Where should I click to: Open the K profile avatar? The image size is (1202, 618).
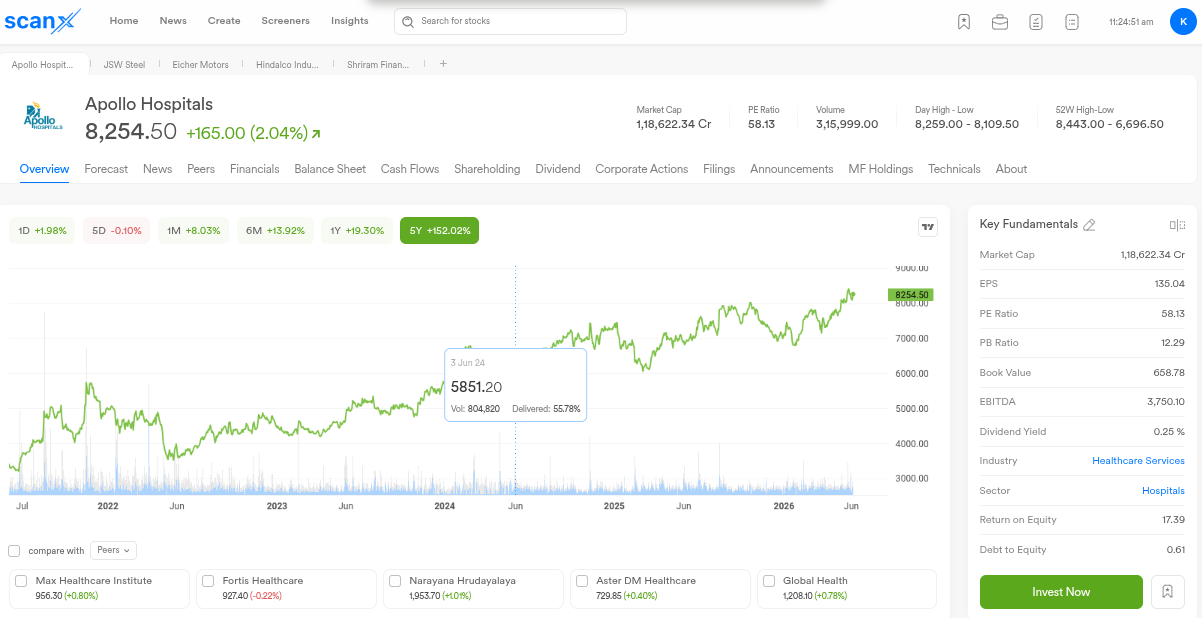[1182, 21]
